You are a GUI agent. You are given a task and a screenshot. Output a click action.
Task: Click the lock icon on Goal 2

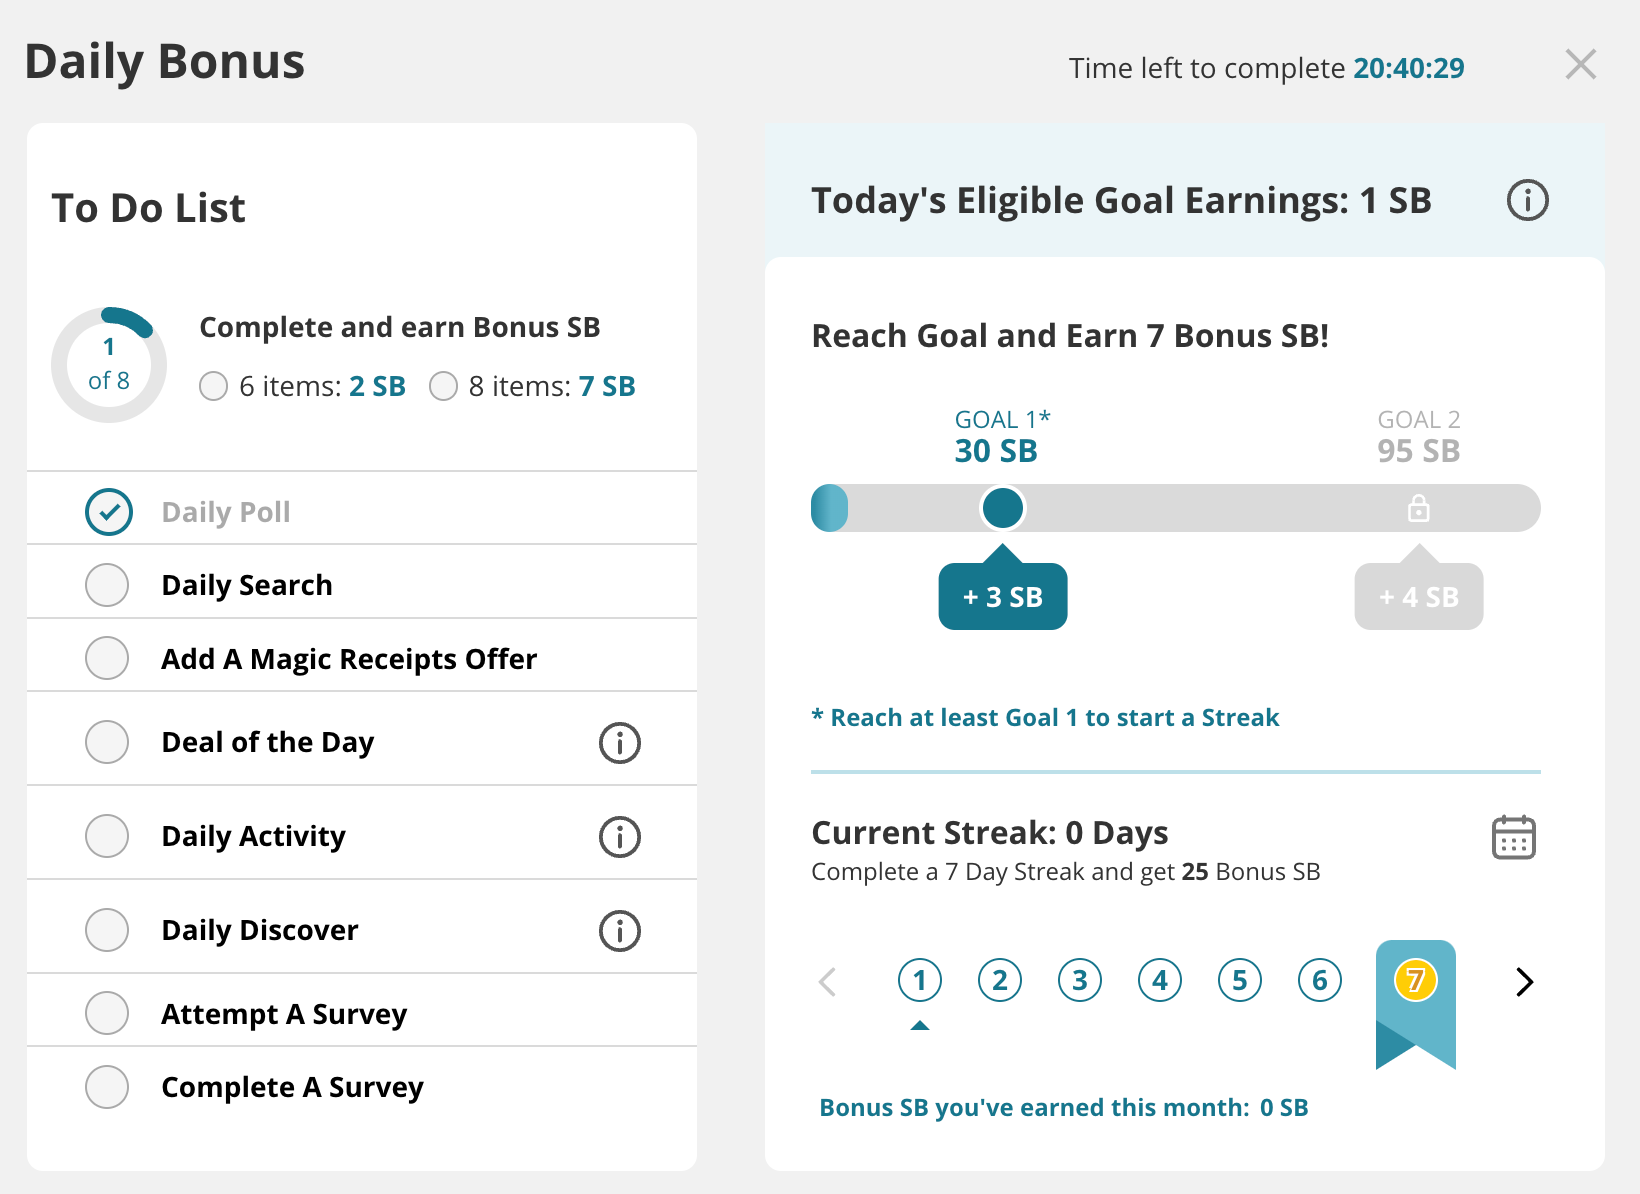(x=1419, y=508)
